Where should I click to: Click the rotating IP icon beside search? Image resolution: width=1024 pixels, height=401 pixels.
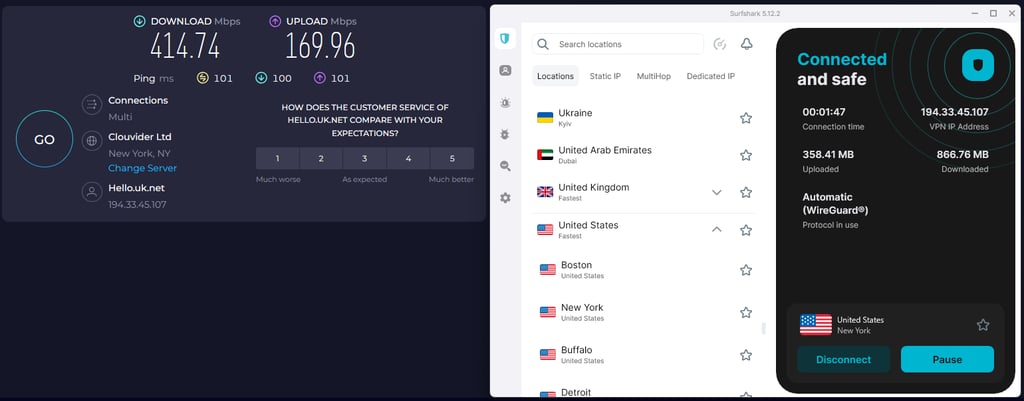tap(720, 44)
